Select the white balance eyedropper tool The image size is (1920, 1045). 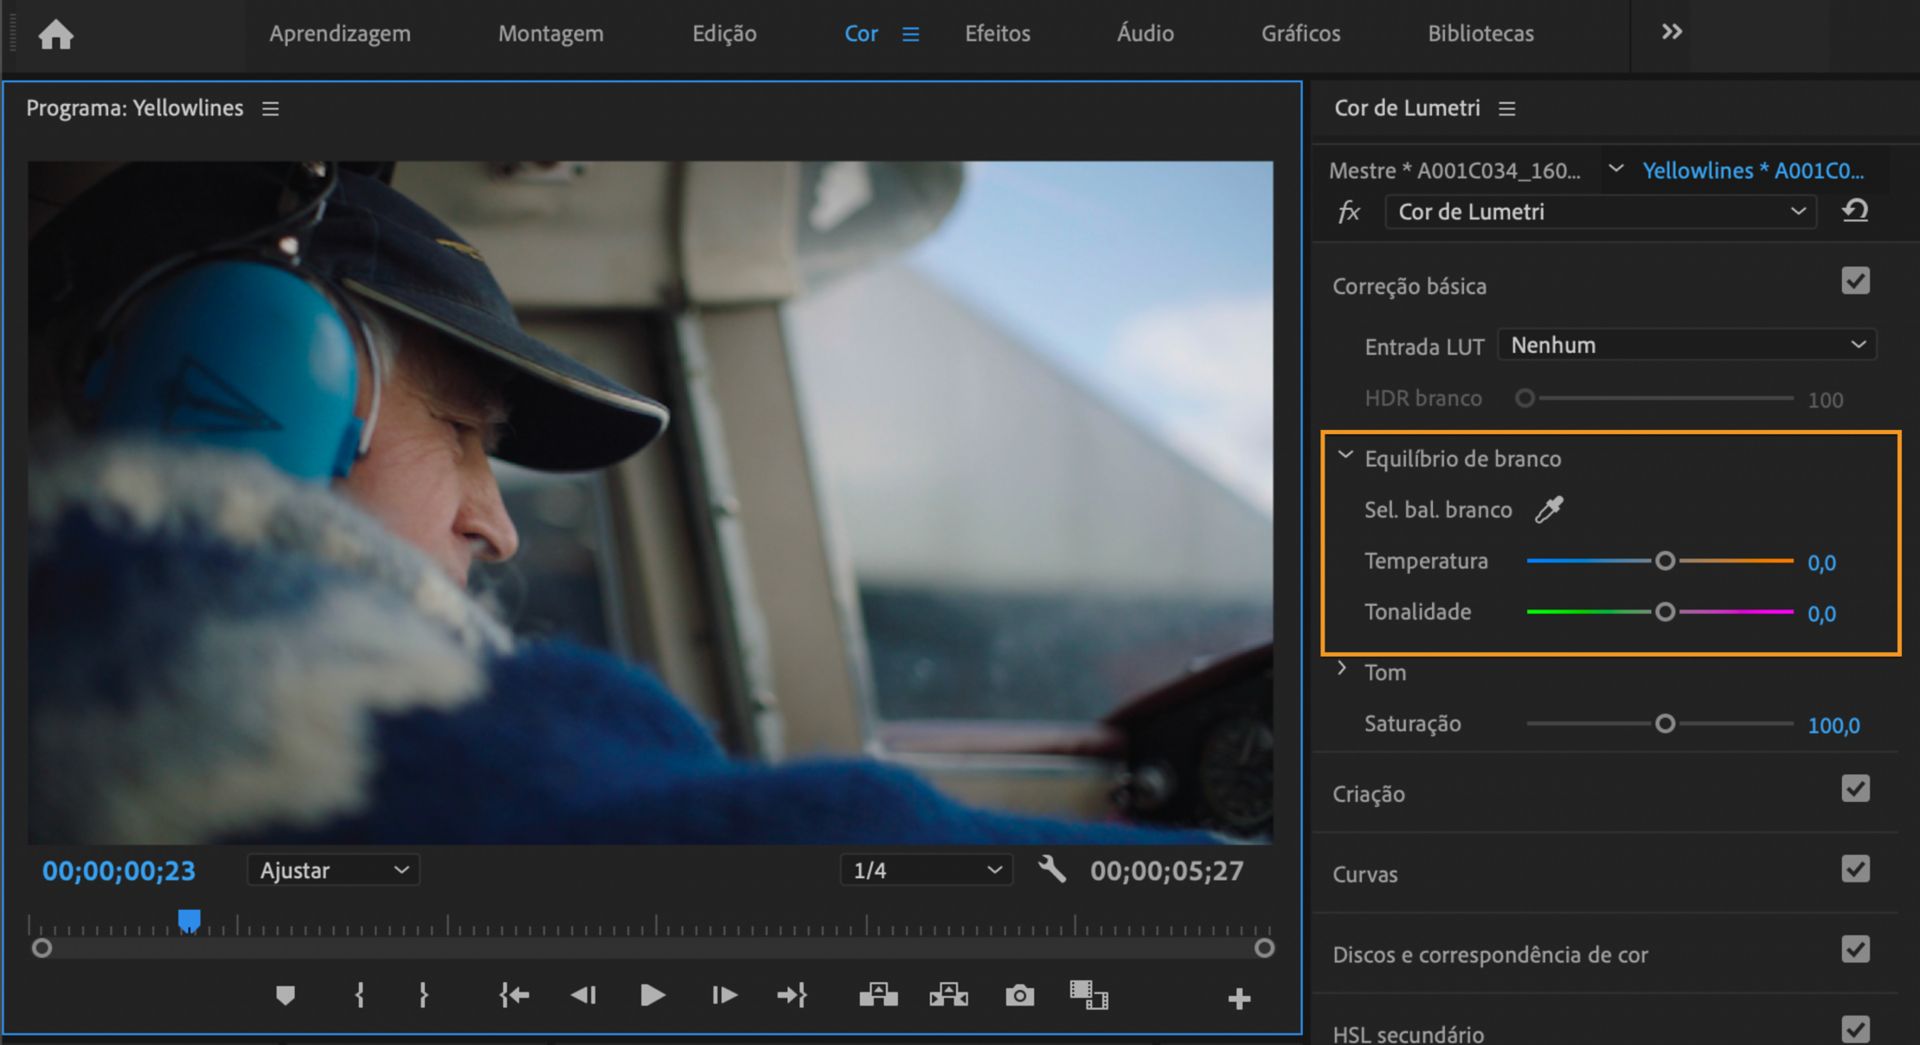pos(1549,510)
